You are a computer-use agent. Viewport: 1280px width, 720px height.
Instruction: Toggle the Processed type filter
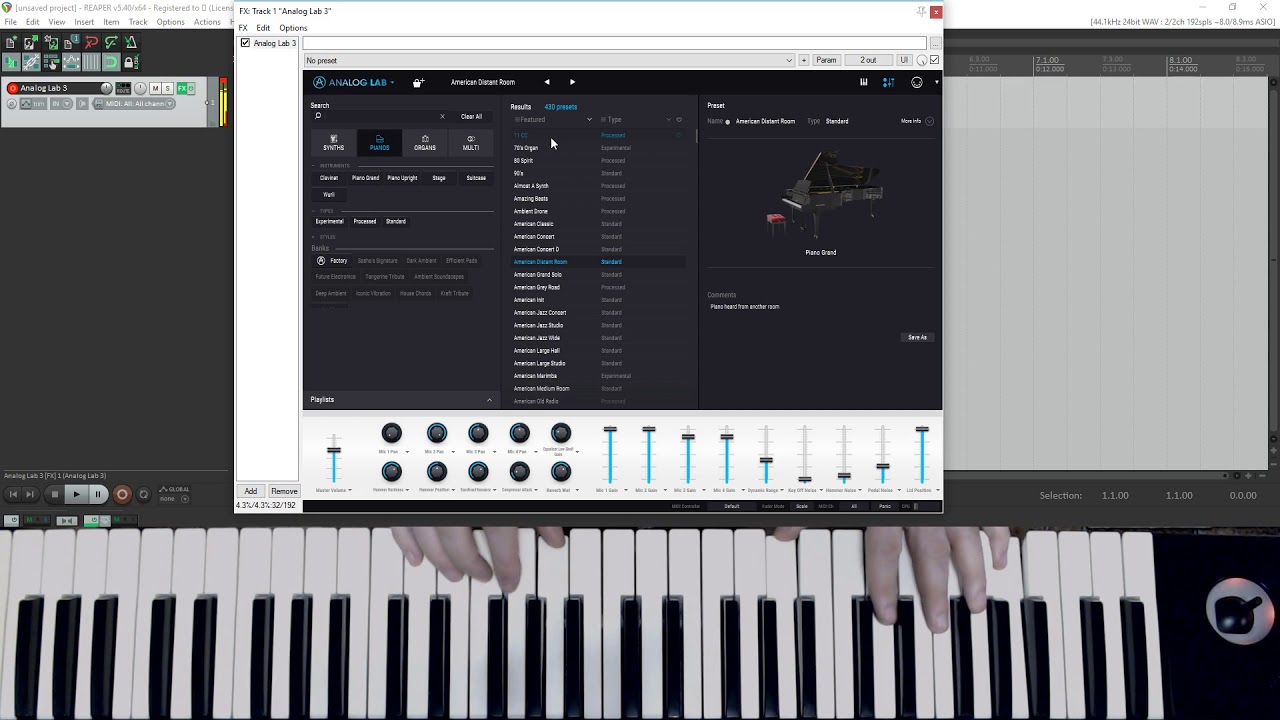pos(365,221)
